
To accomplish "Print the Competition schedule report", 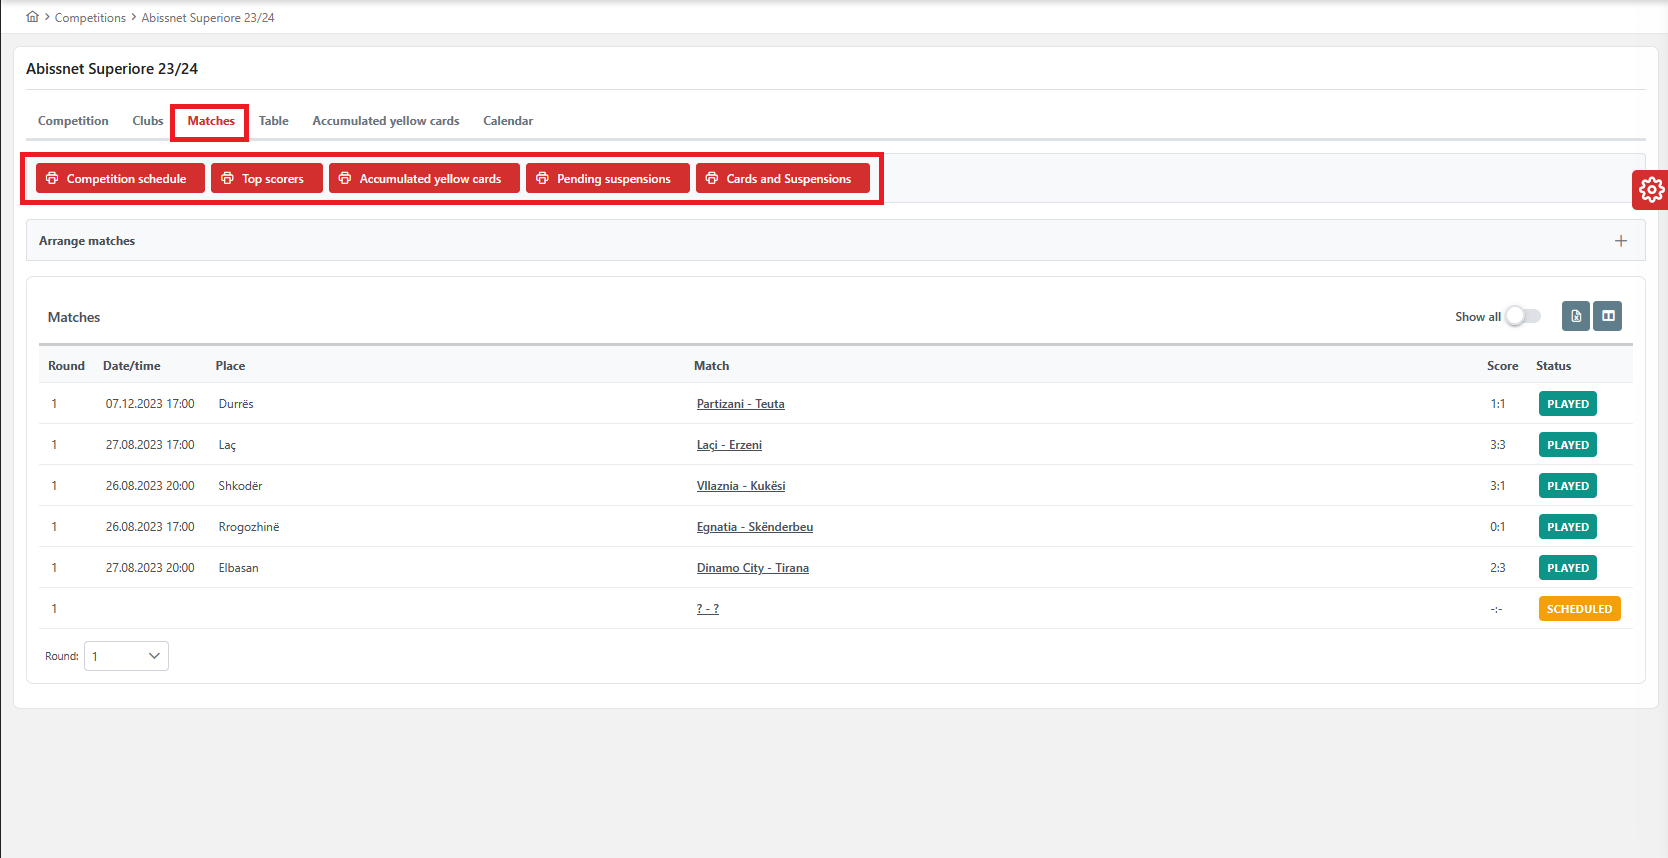I will pos(120,179).
